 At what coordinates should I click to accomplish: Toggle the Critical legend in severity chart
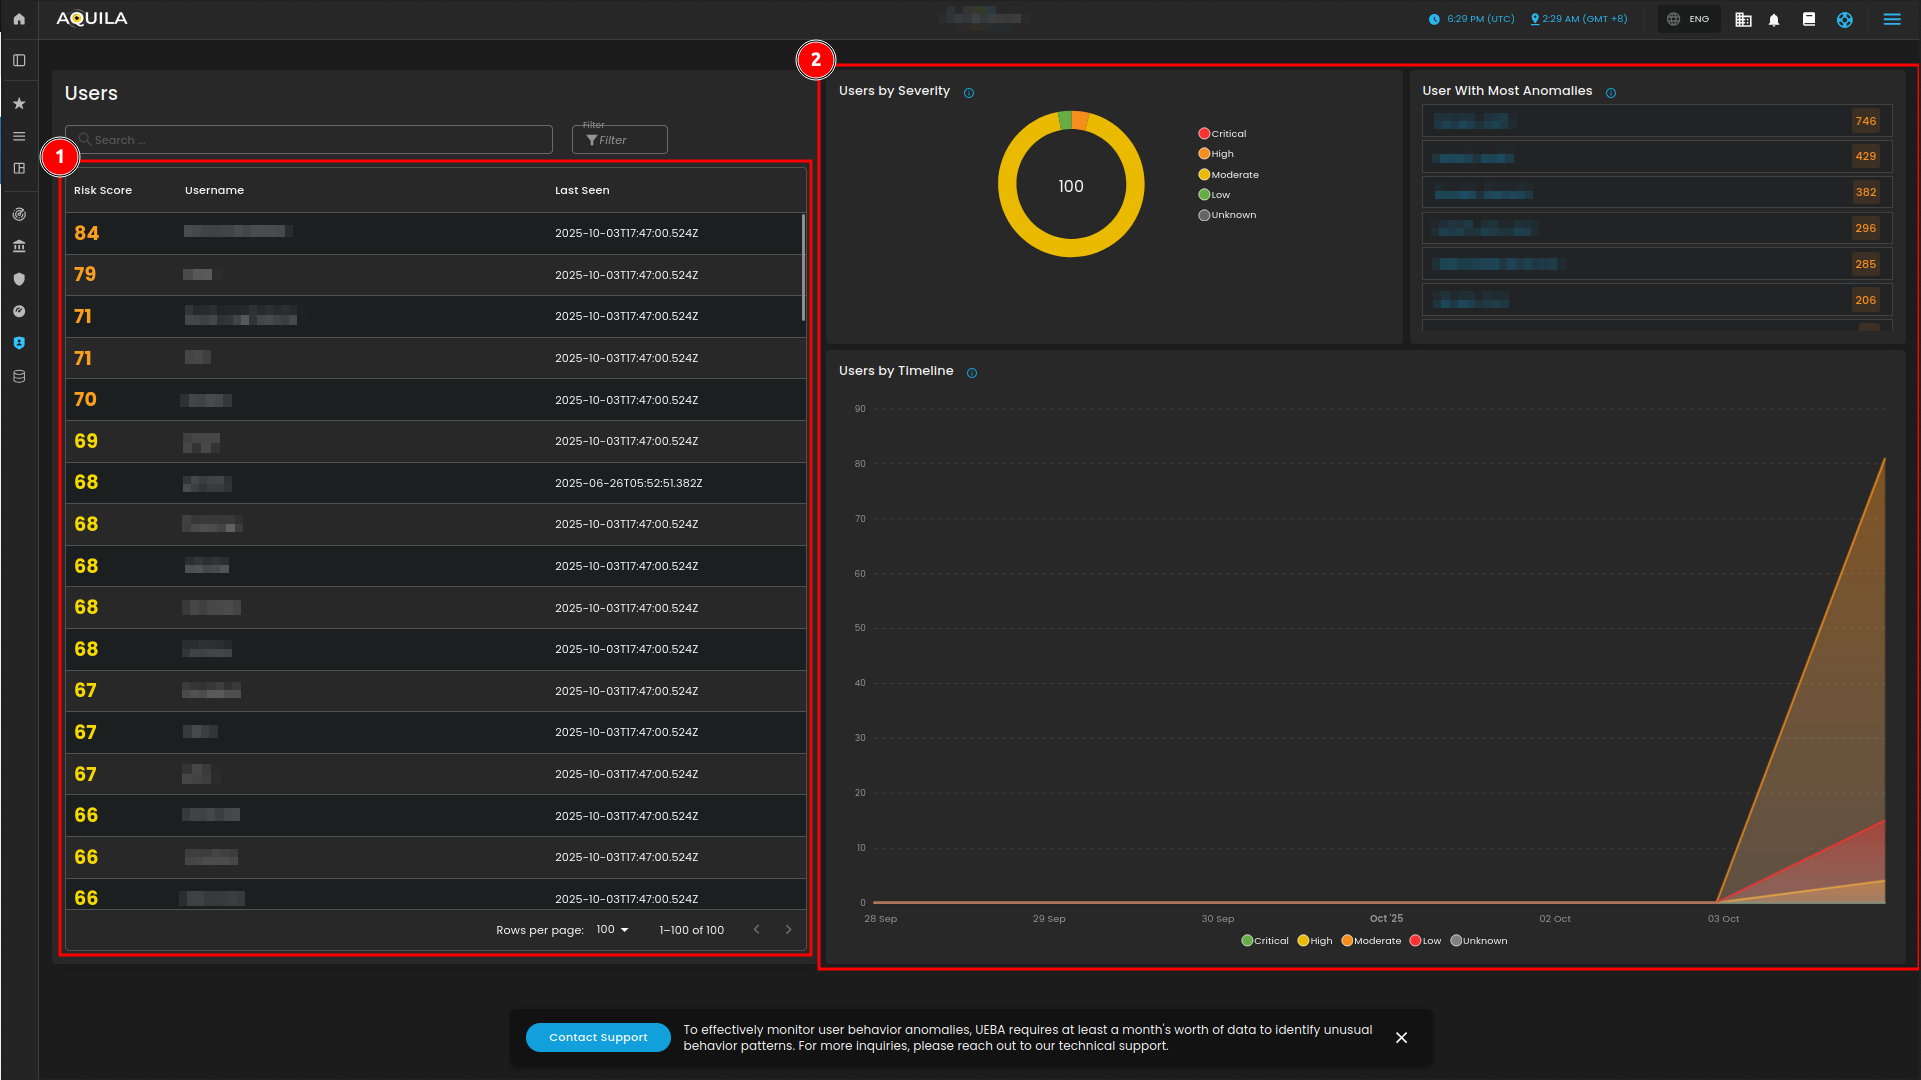1222,134
